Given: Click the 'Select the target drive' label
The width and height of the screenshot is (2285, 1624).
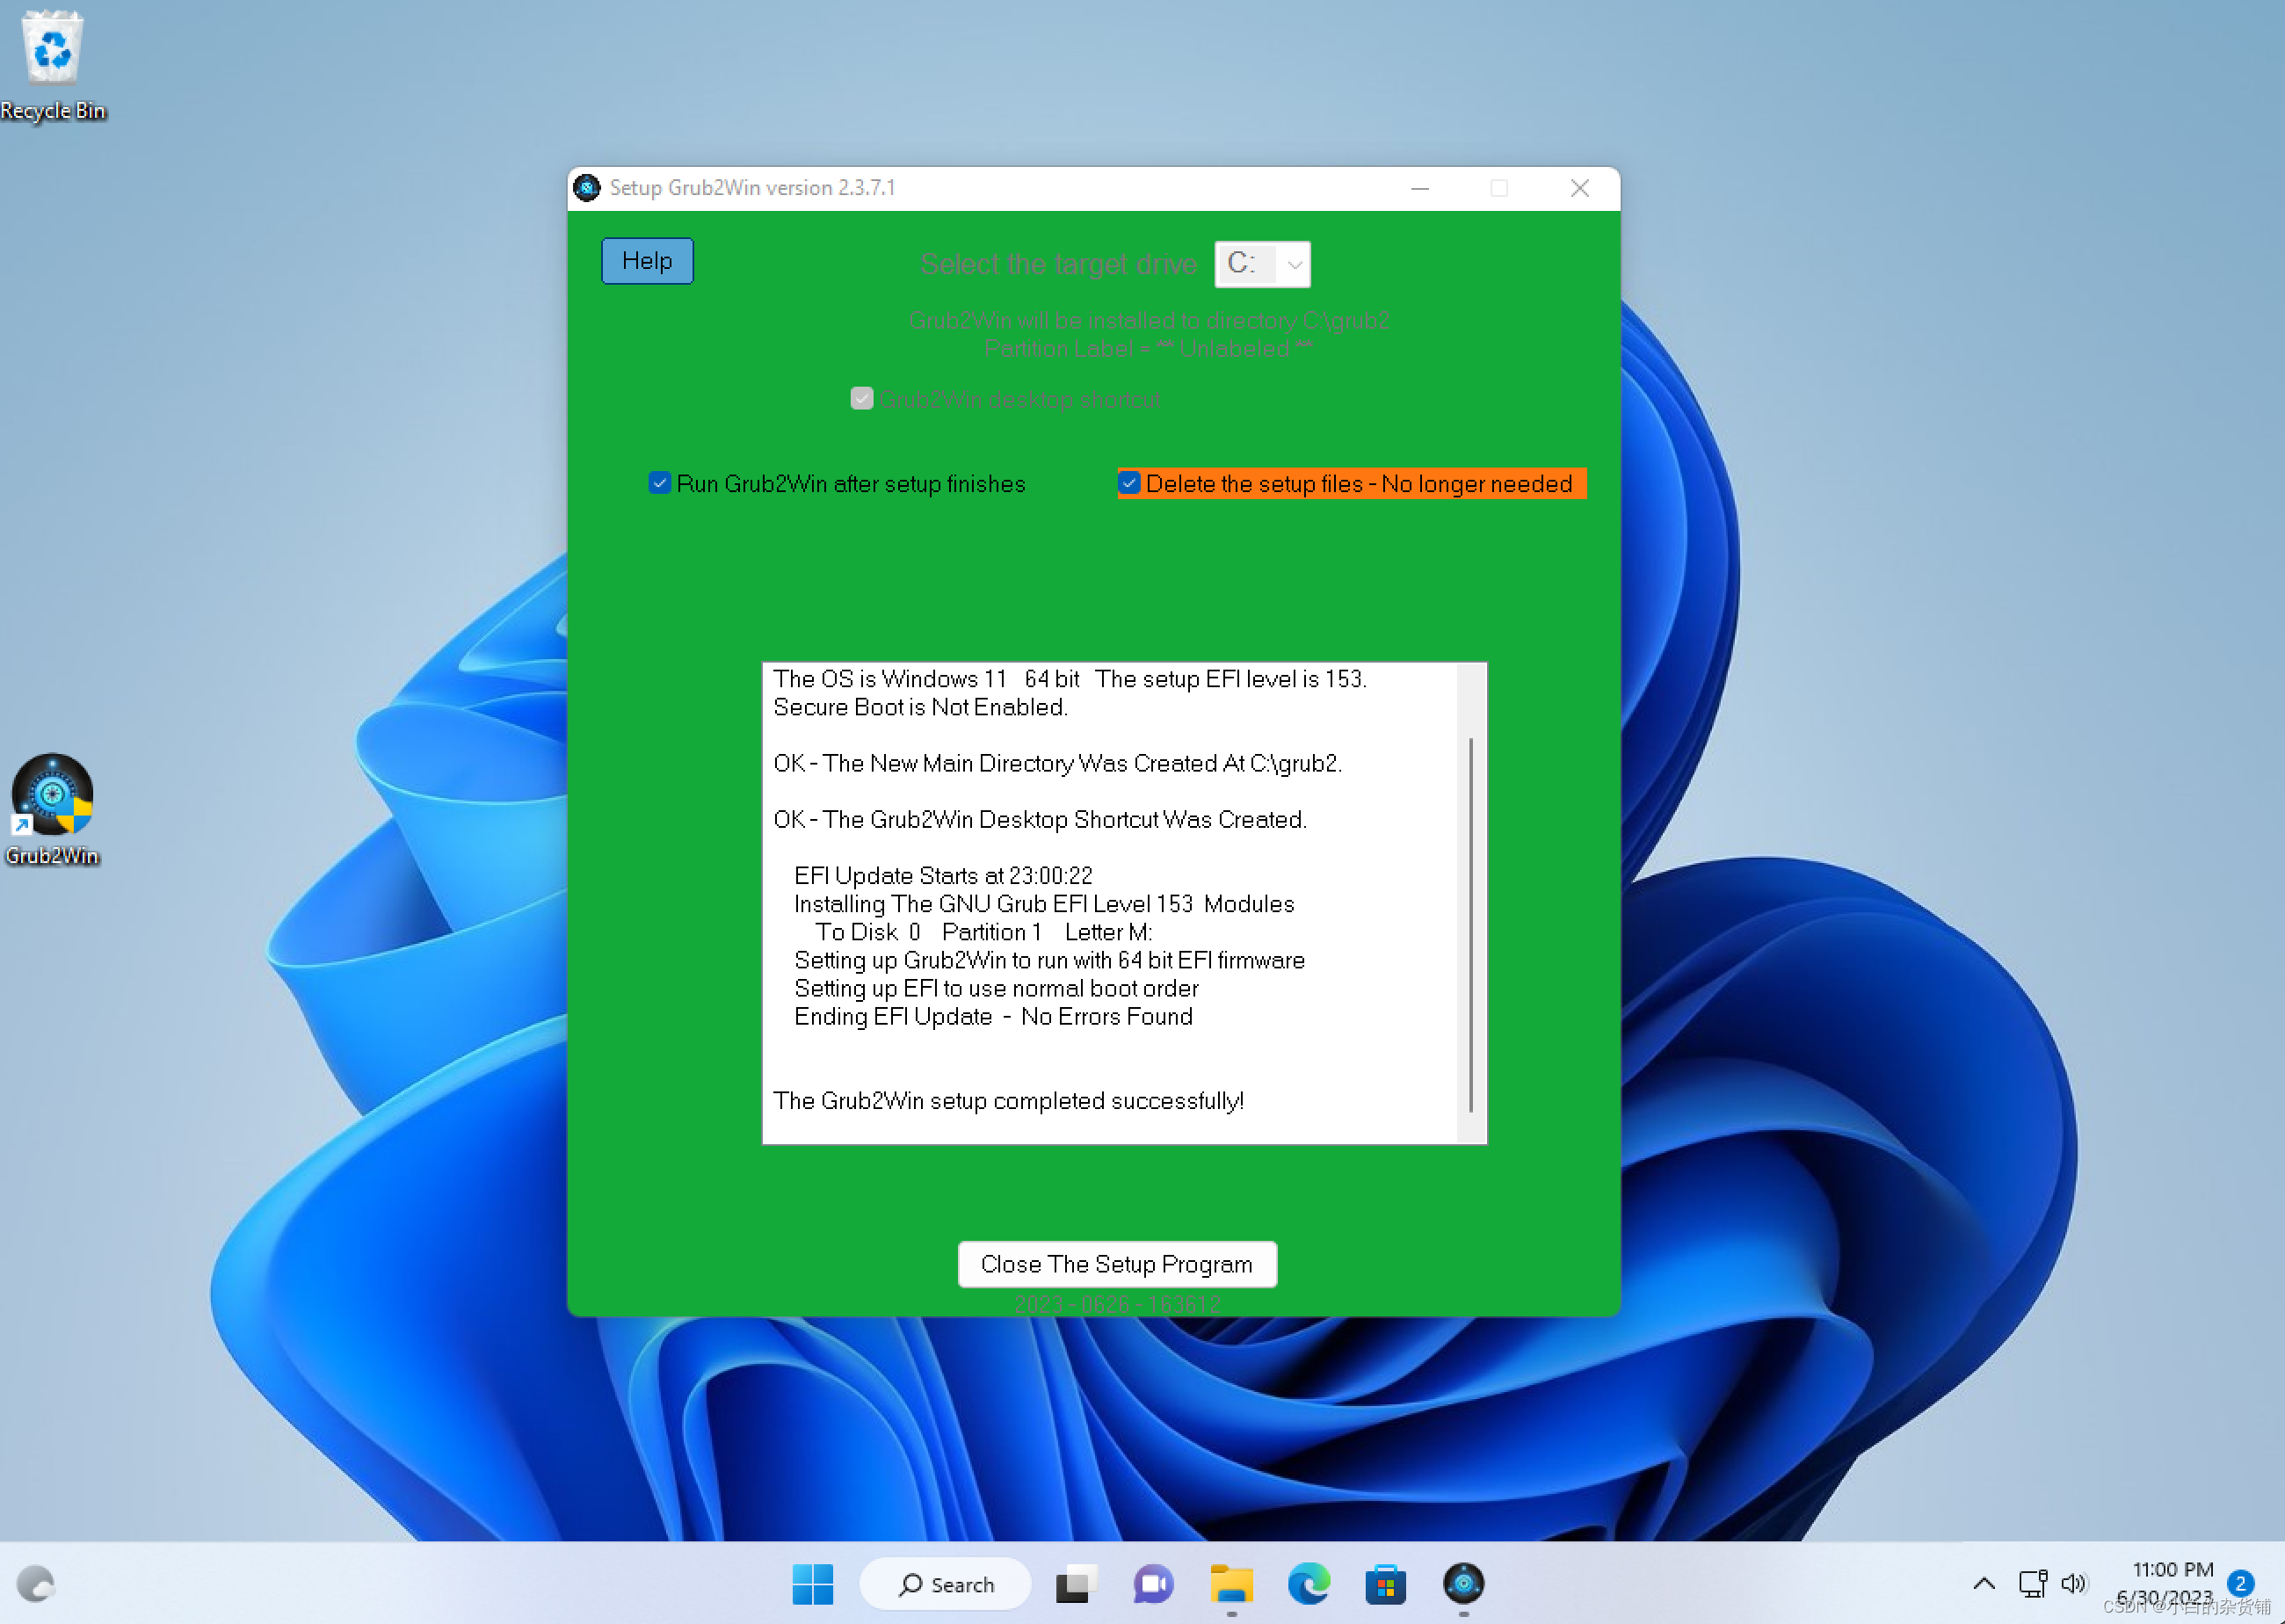Looking at the screenshot, I should click(1059, 264).
